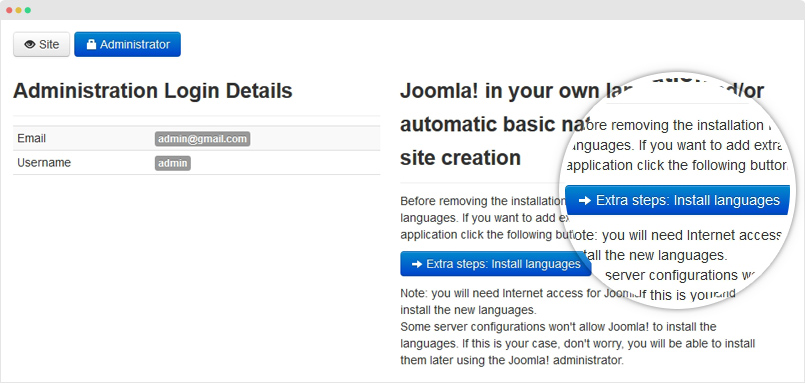Click 'Administration Login Details' heading
The width and height of the screenshot is (805, 385).
point(152,91)
